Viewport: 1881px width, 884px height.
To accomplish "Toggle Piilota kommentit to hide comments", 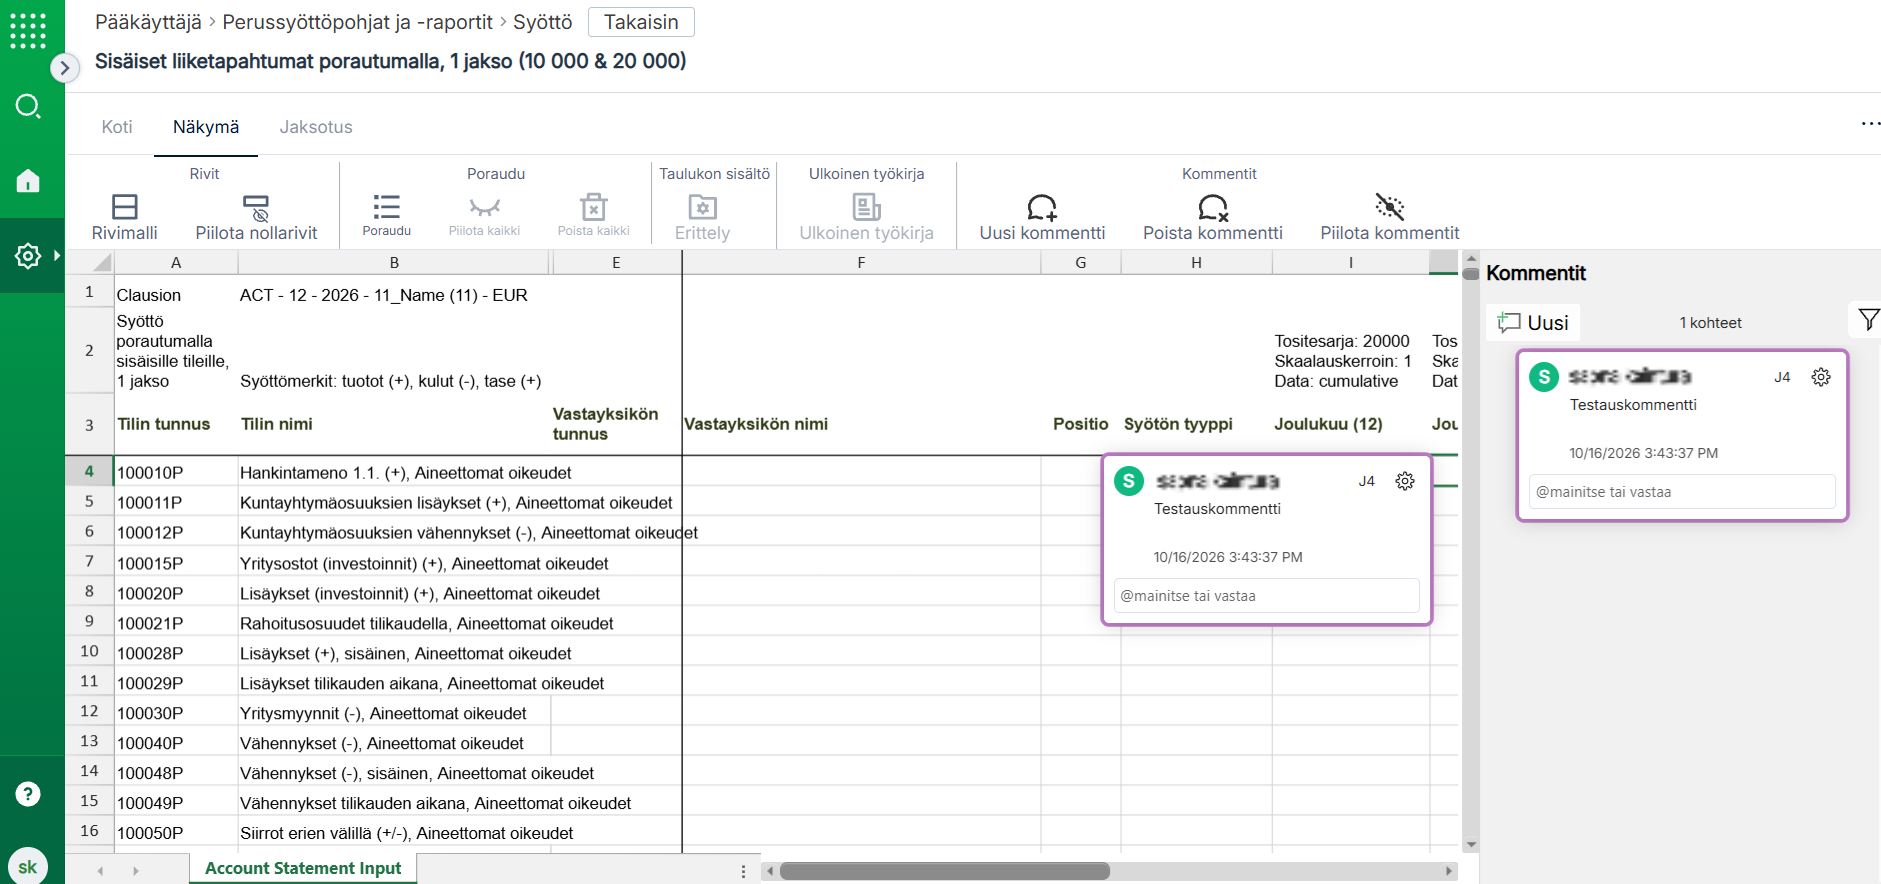I will click(1390, 218).
